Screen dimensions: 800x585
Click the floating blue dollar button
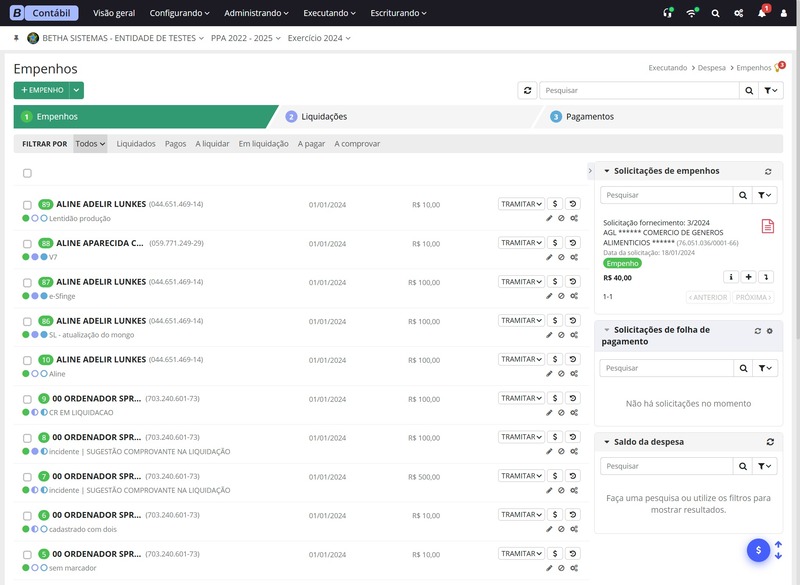coord(758,550)
